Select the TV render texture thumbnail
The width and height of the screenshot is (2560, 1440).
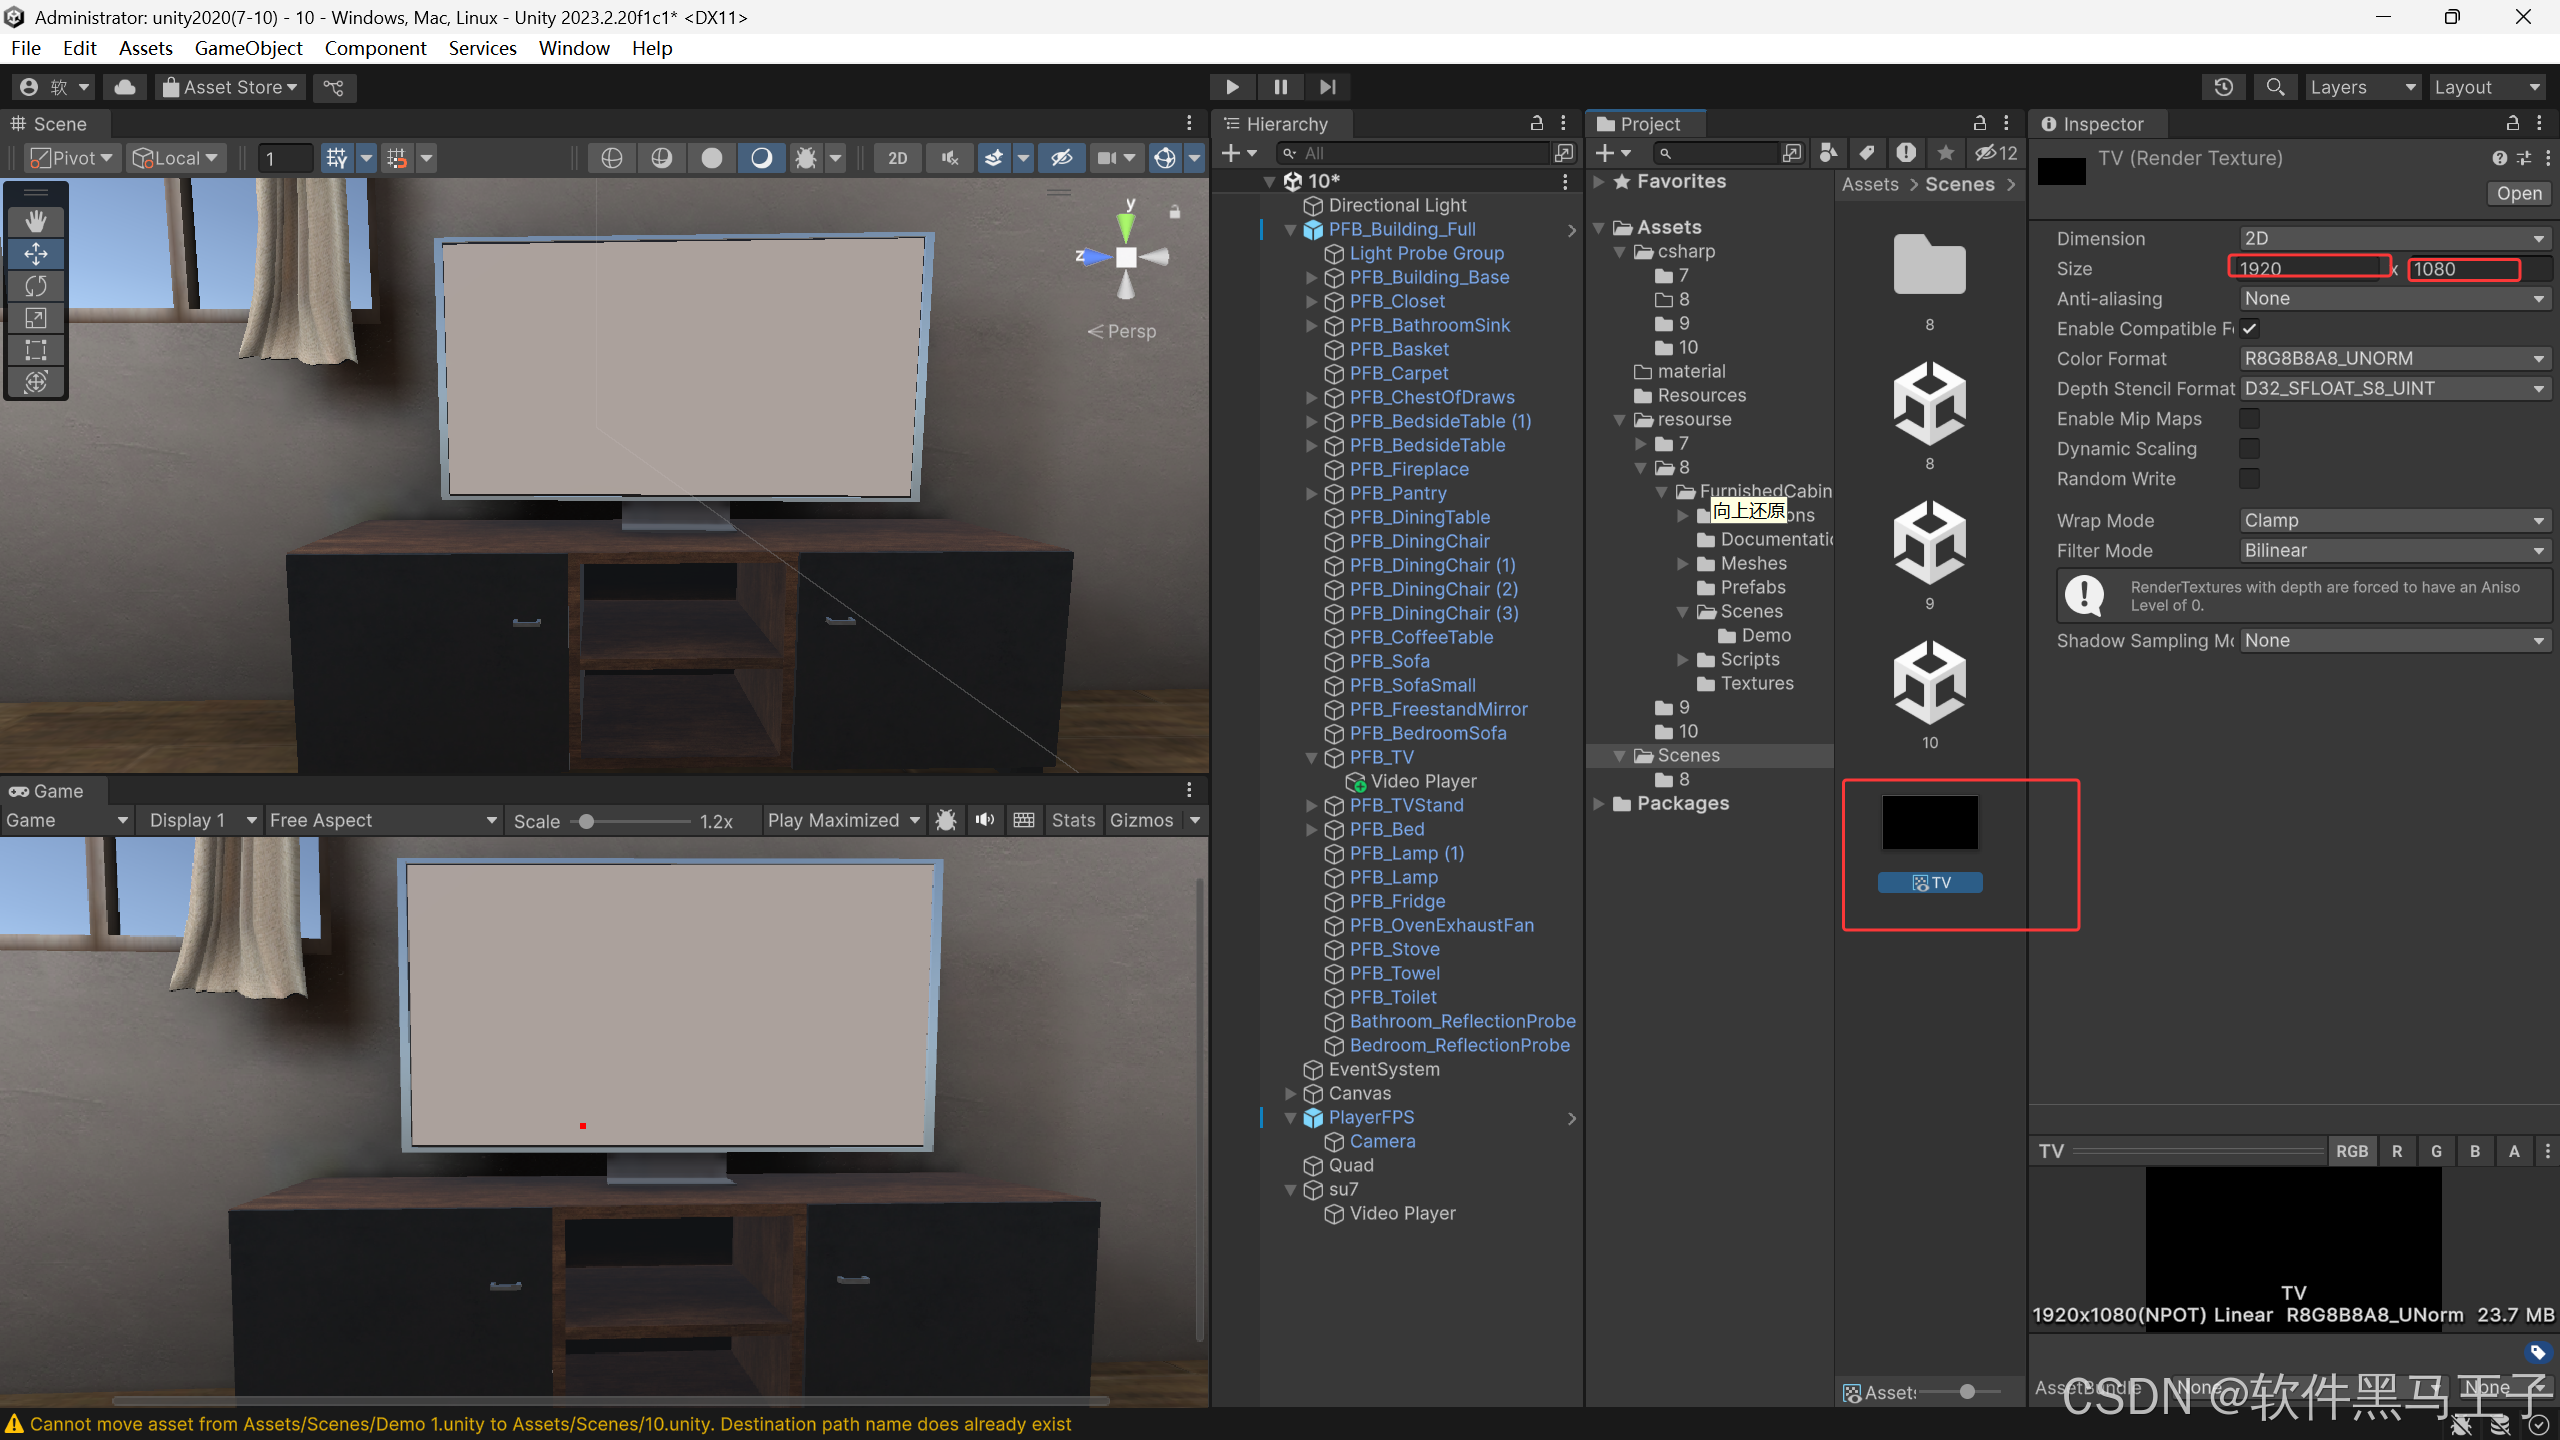[x=1929, y=823]
